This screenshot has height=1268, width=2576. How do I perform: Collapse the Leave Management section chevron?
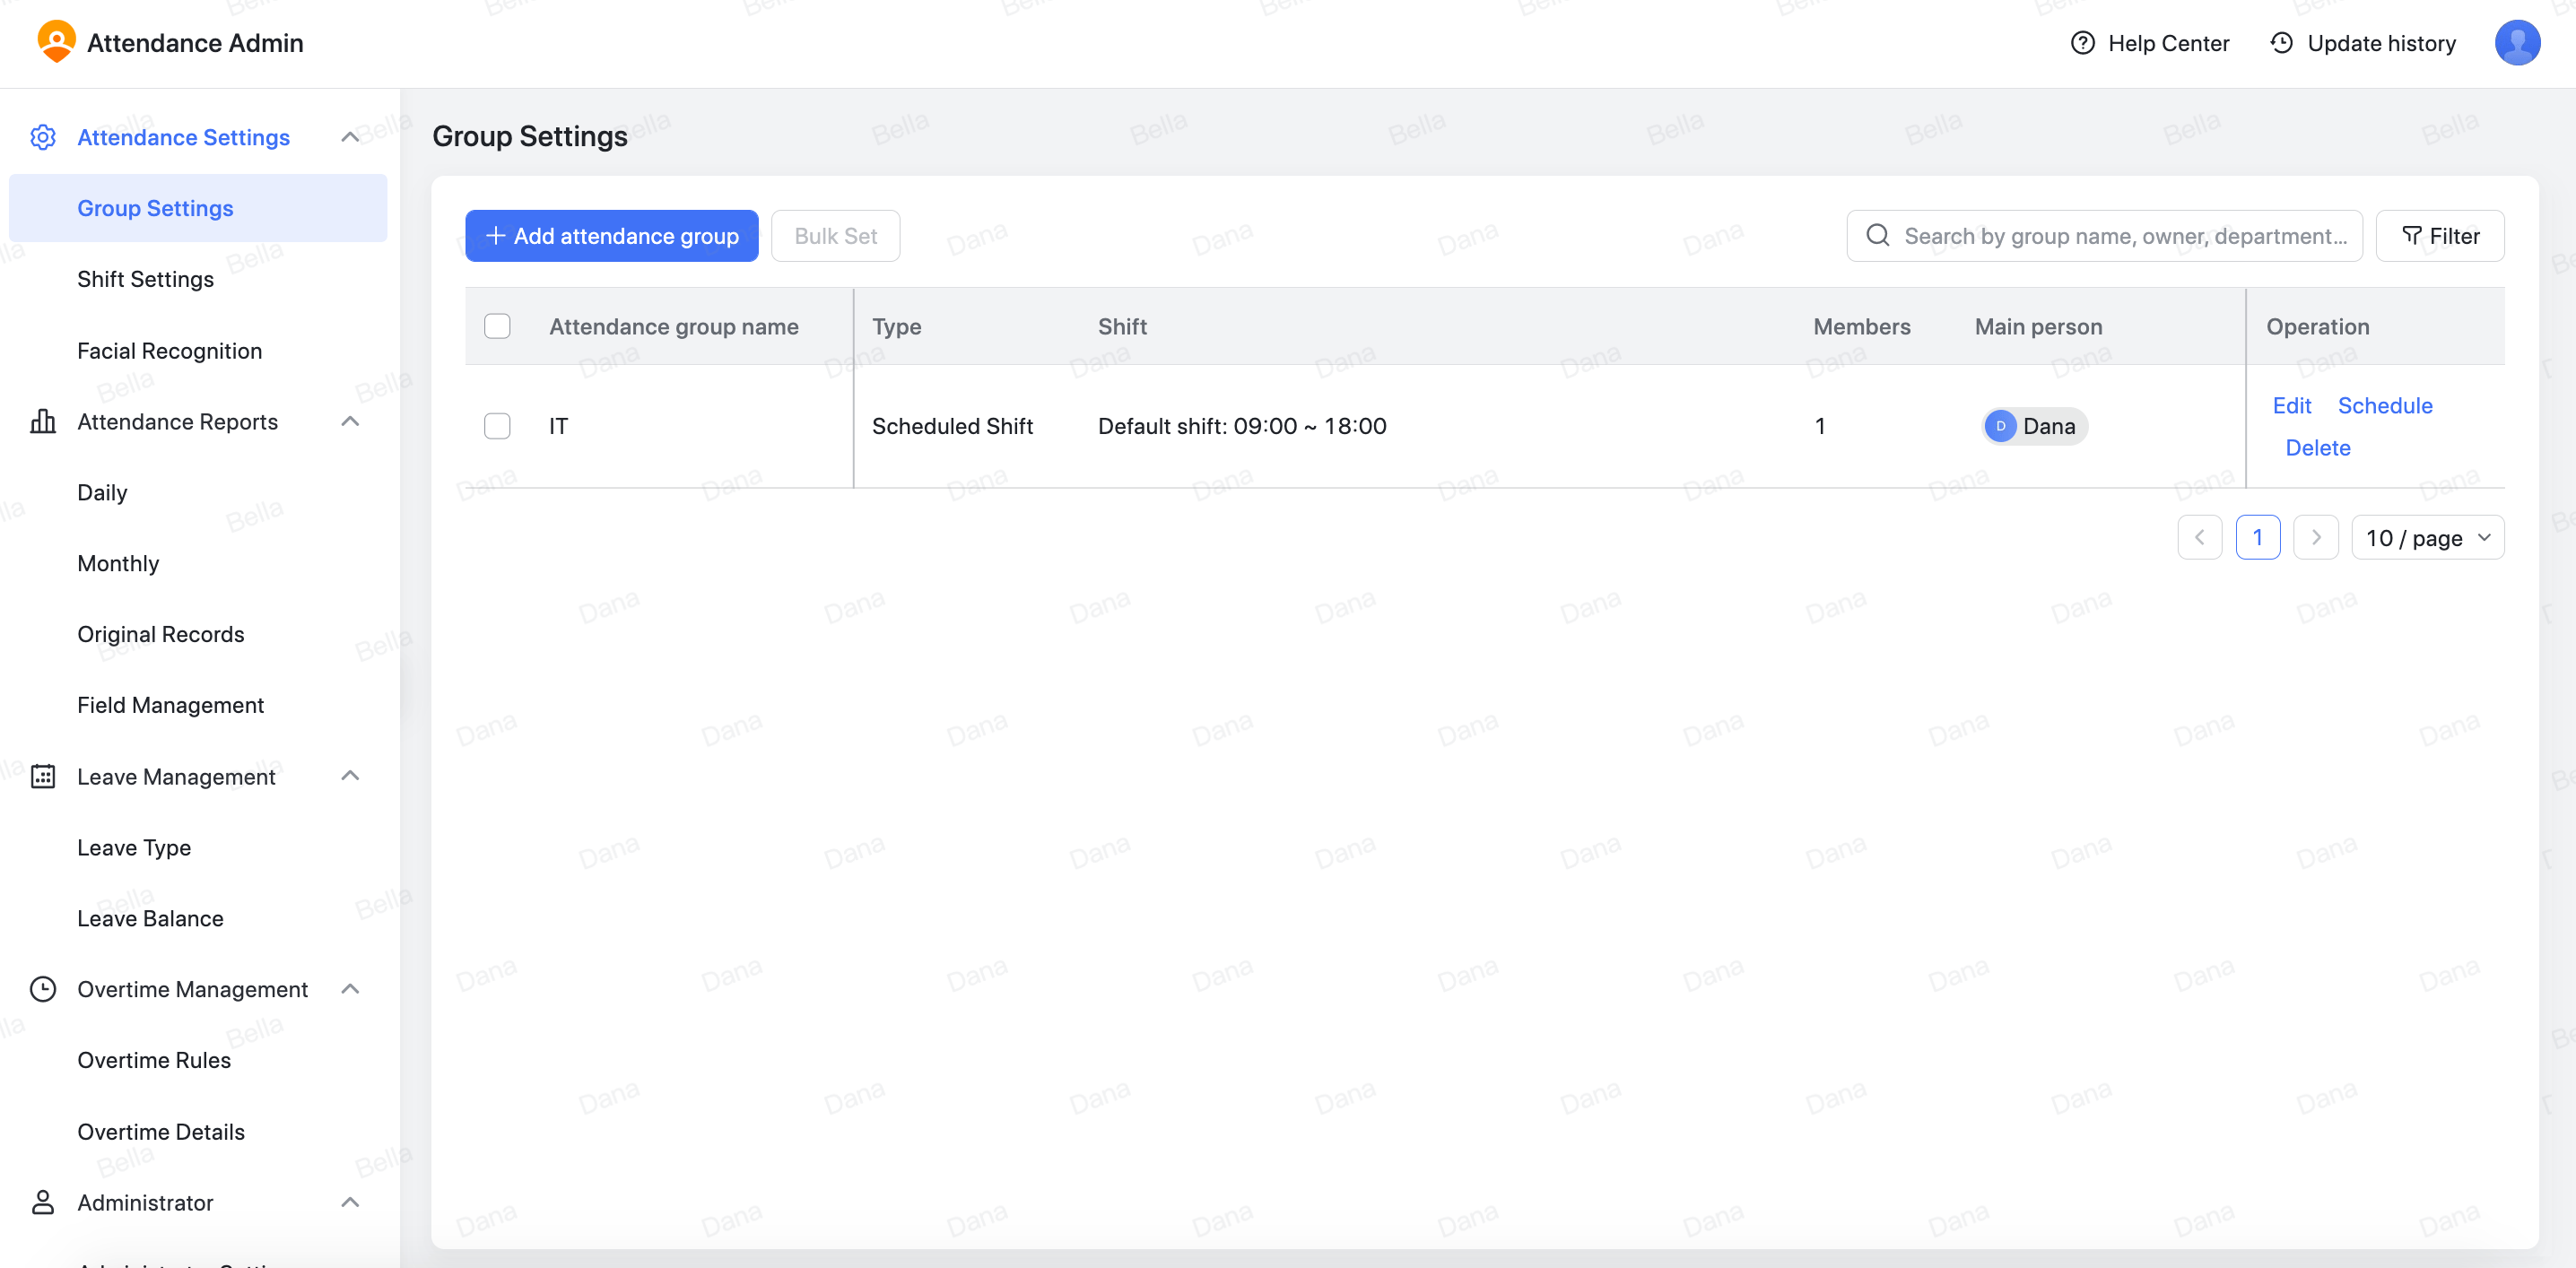click(350, 776)
